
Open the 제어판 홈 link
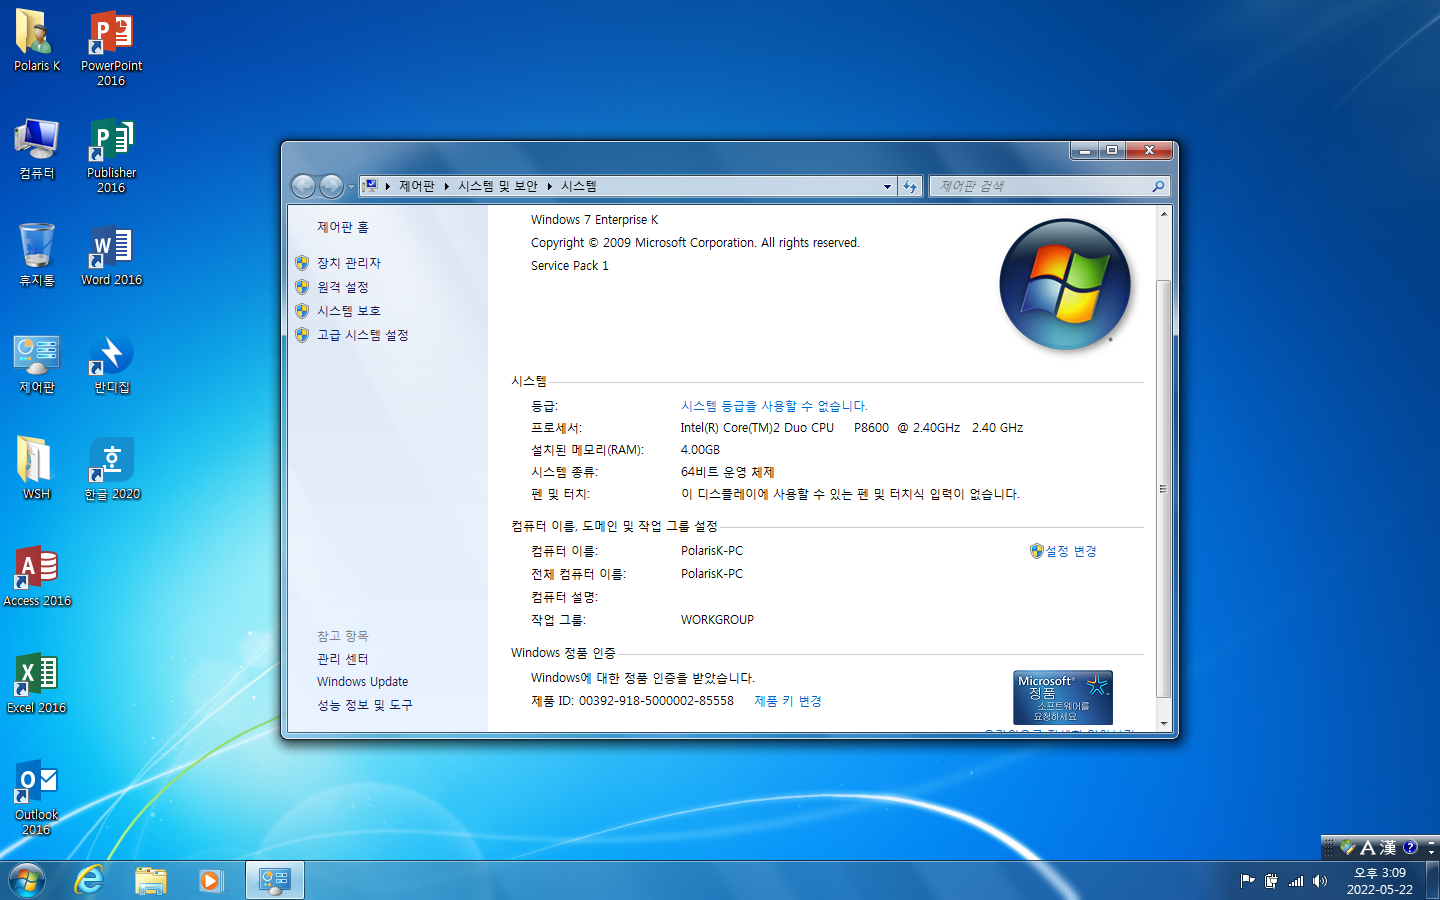click(343, 227)
